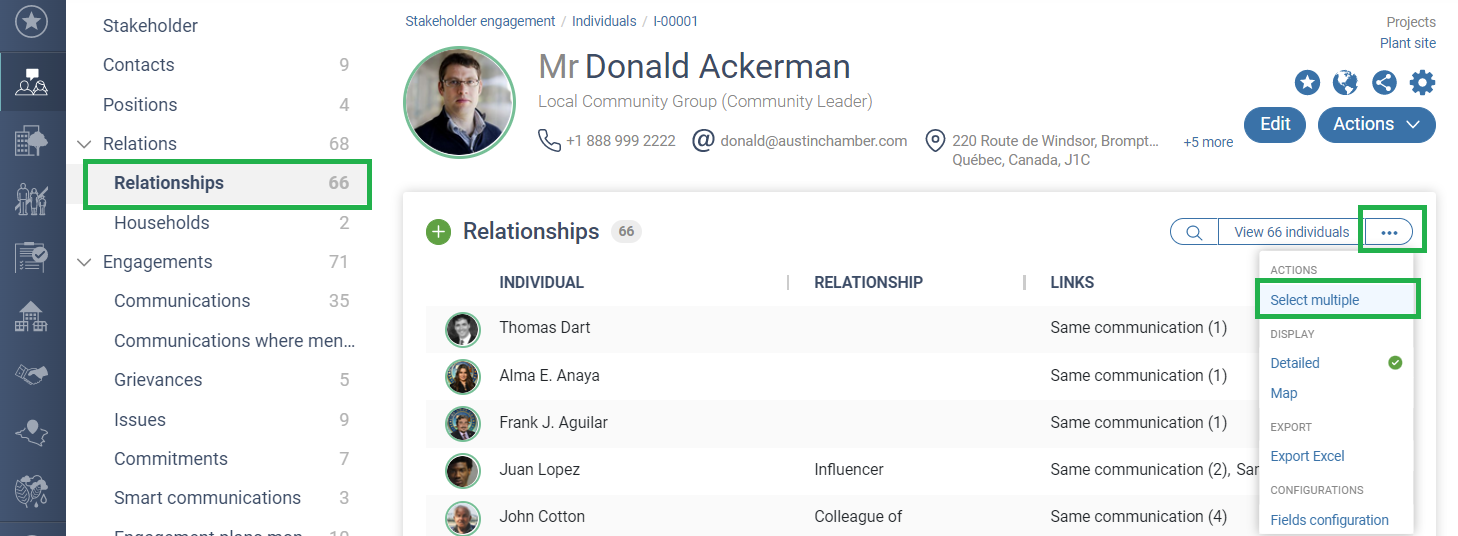Collapse the Engagements tree section
Image resolution: width=1458 pixels, height=536 pixels.
tap(85, 262)
